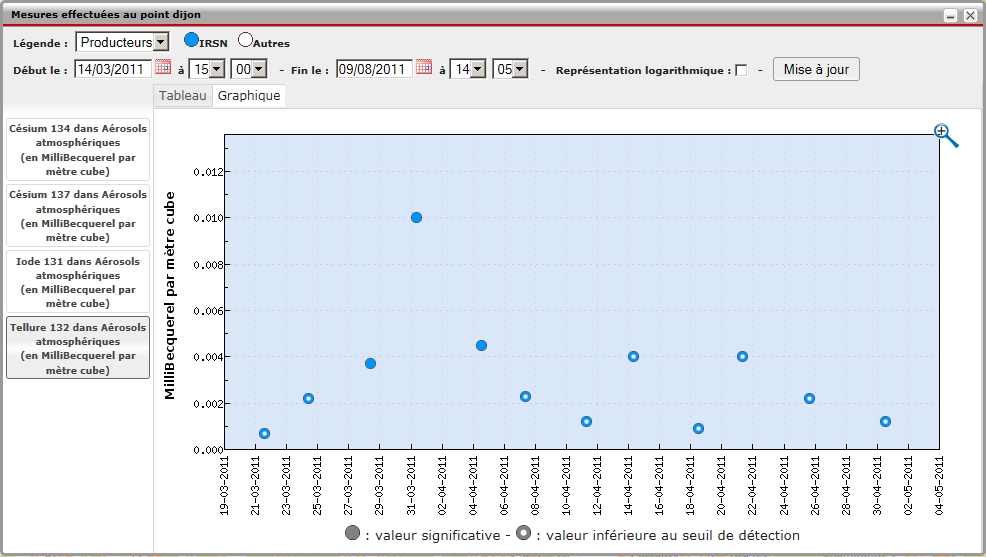Switch to the Graphique tab

[249, 96]
